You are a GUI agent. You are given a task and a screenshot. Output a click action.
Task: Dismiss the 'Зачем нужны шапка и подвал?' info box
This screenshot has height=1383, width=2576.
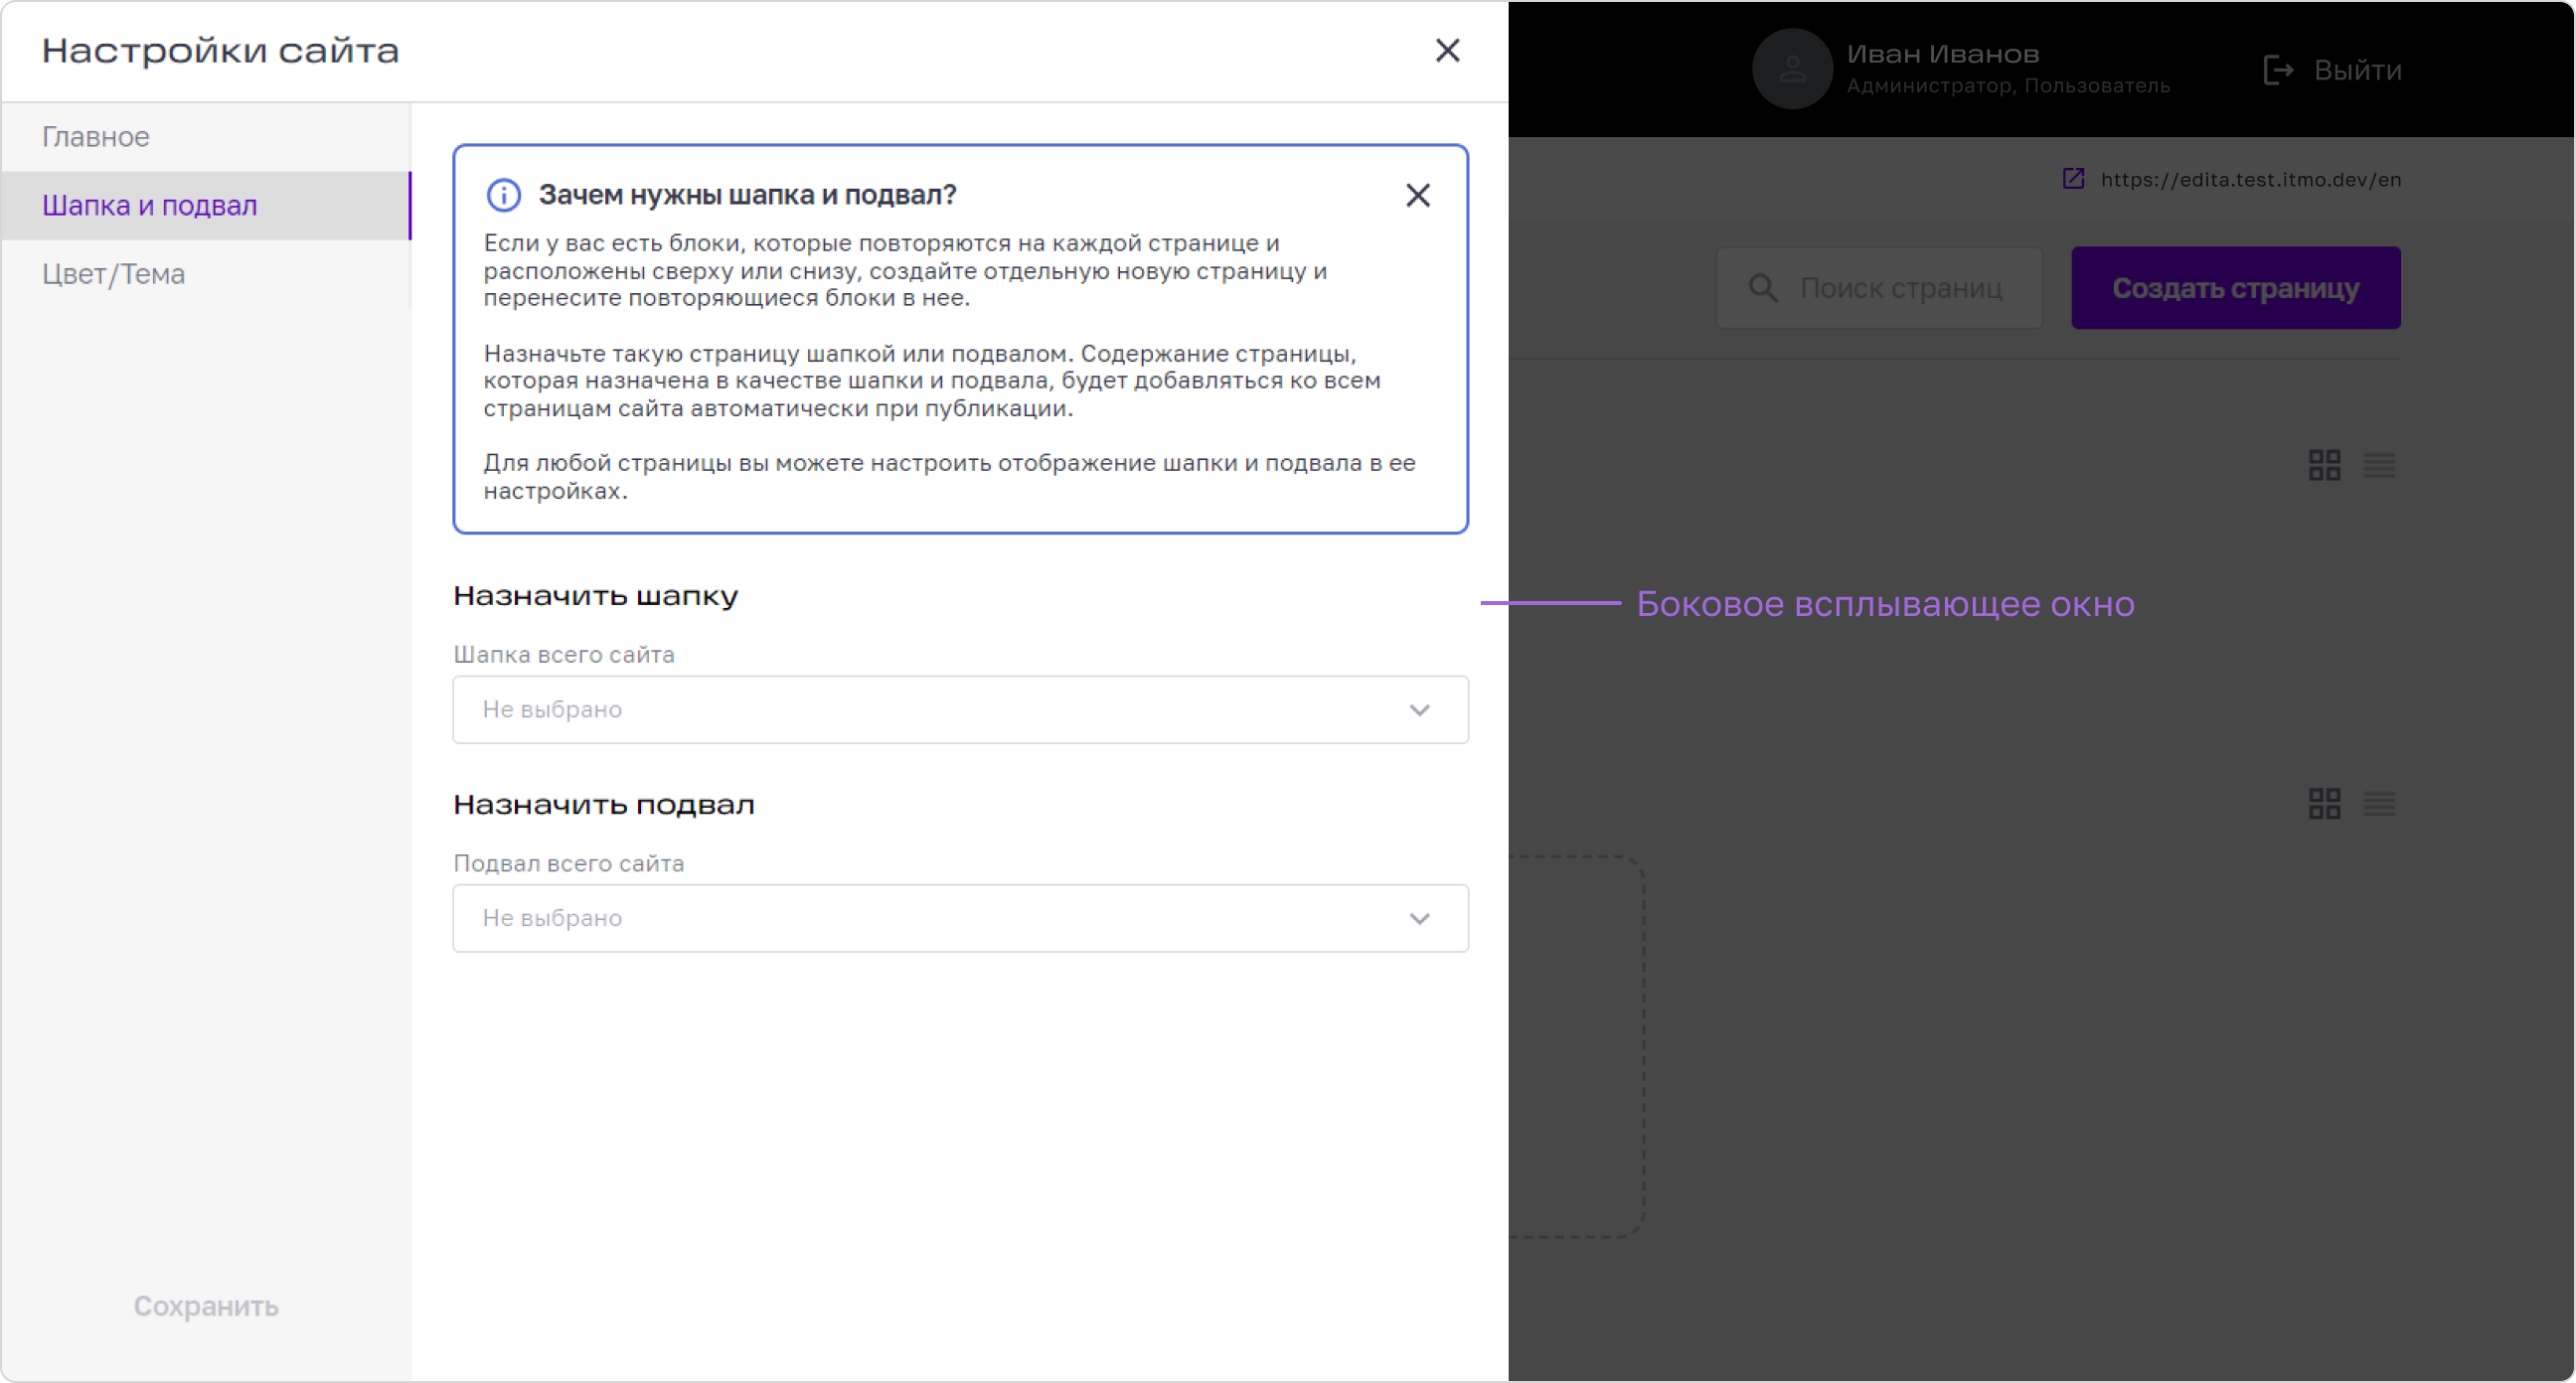tap(1417, 195)
